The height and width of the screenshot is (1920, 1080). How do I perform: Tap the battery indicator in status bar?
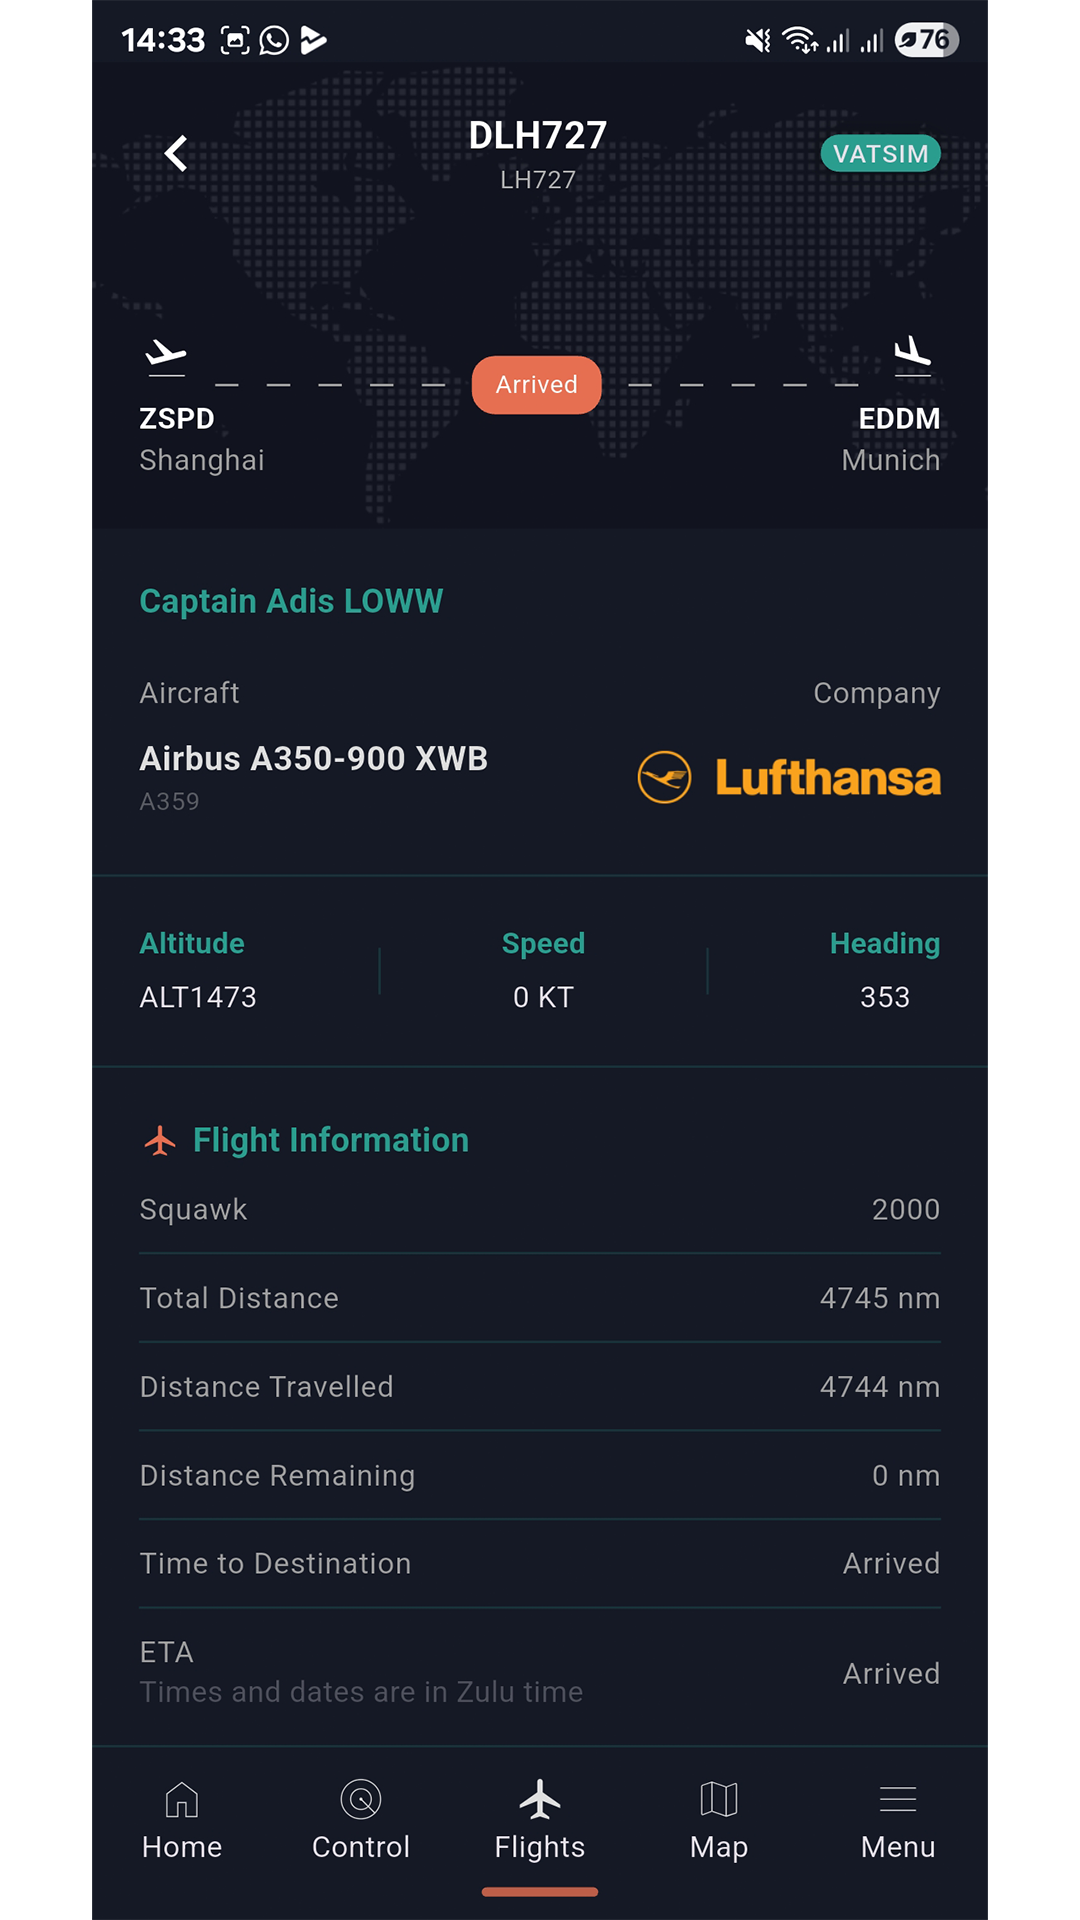(927, 40)
